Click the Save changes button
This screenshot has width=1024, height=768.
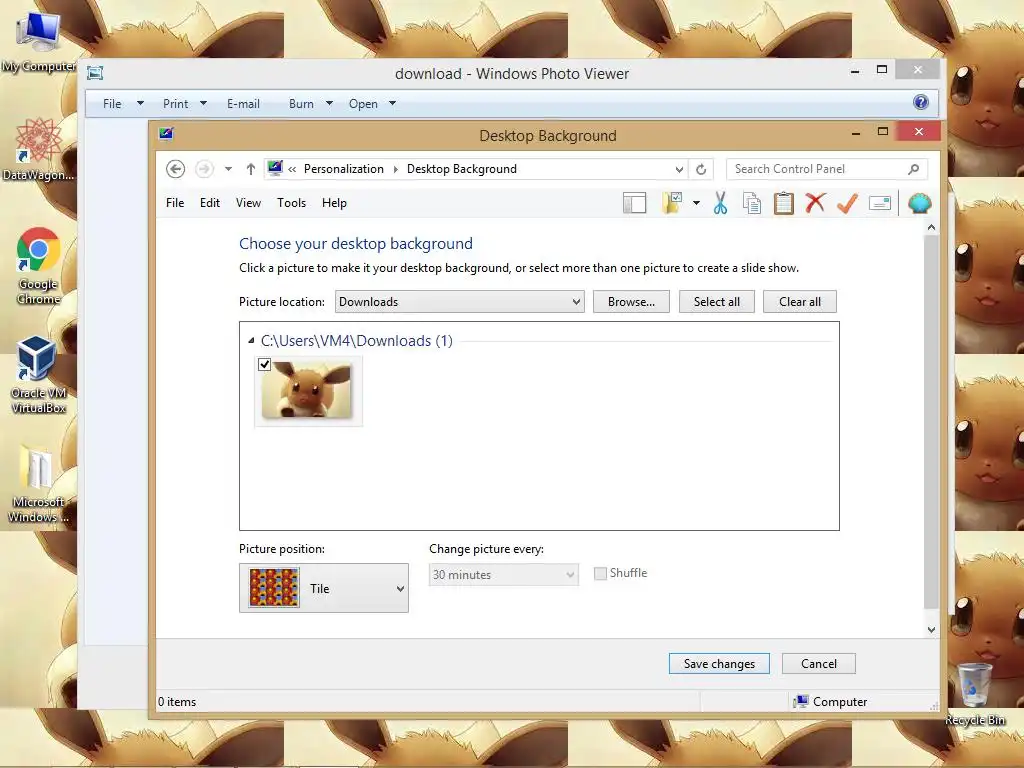point(719,664)
